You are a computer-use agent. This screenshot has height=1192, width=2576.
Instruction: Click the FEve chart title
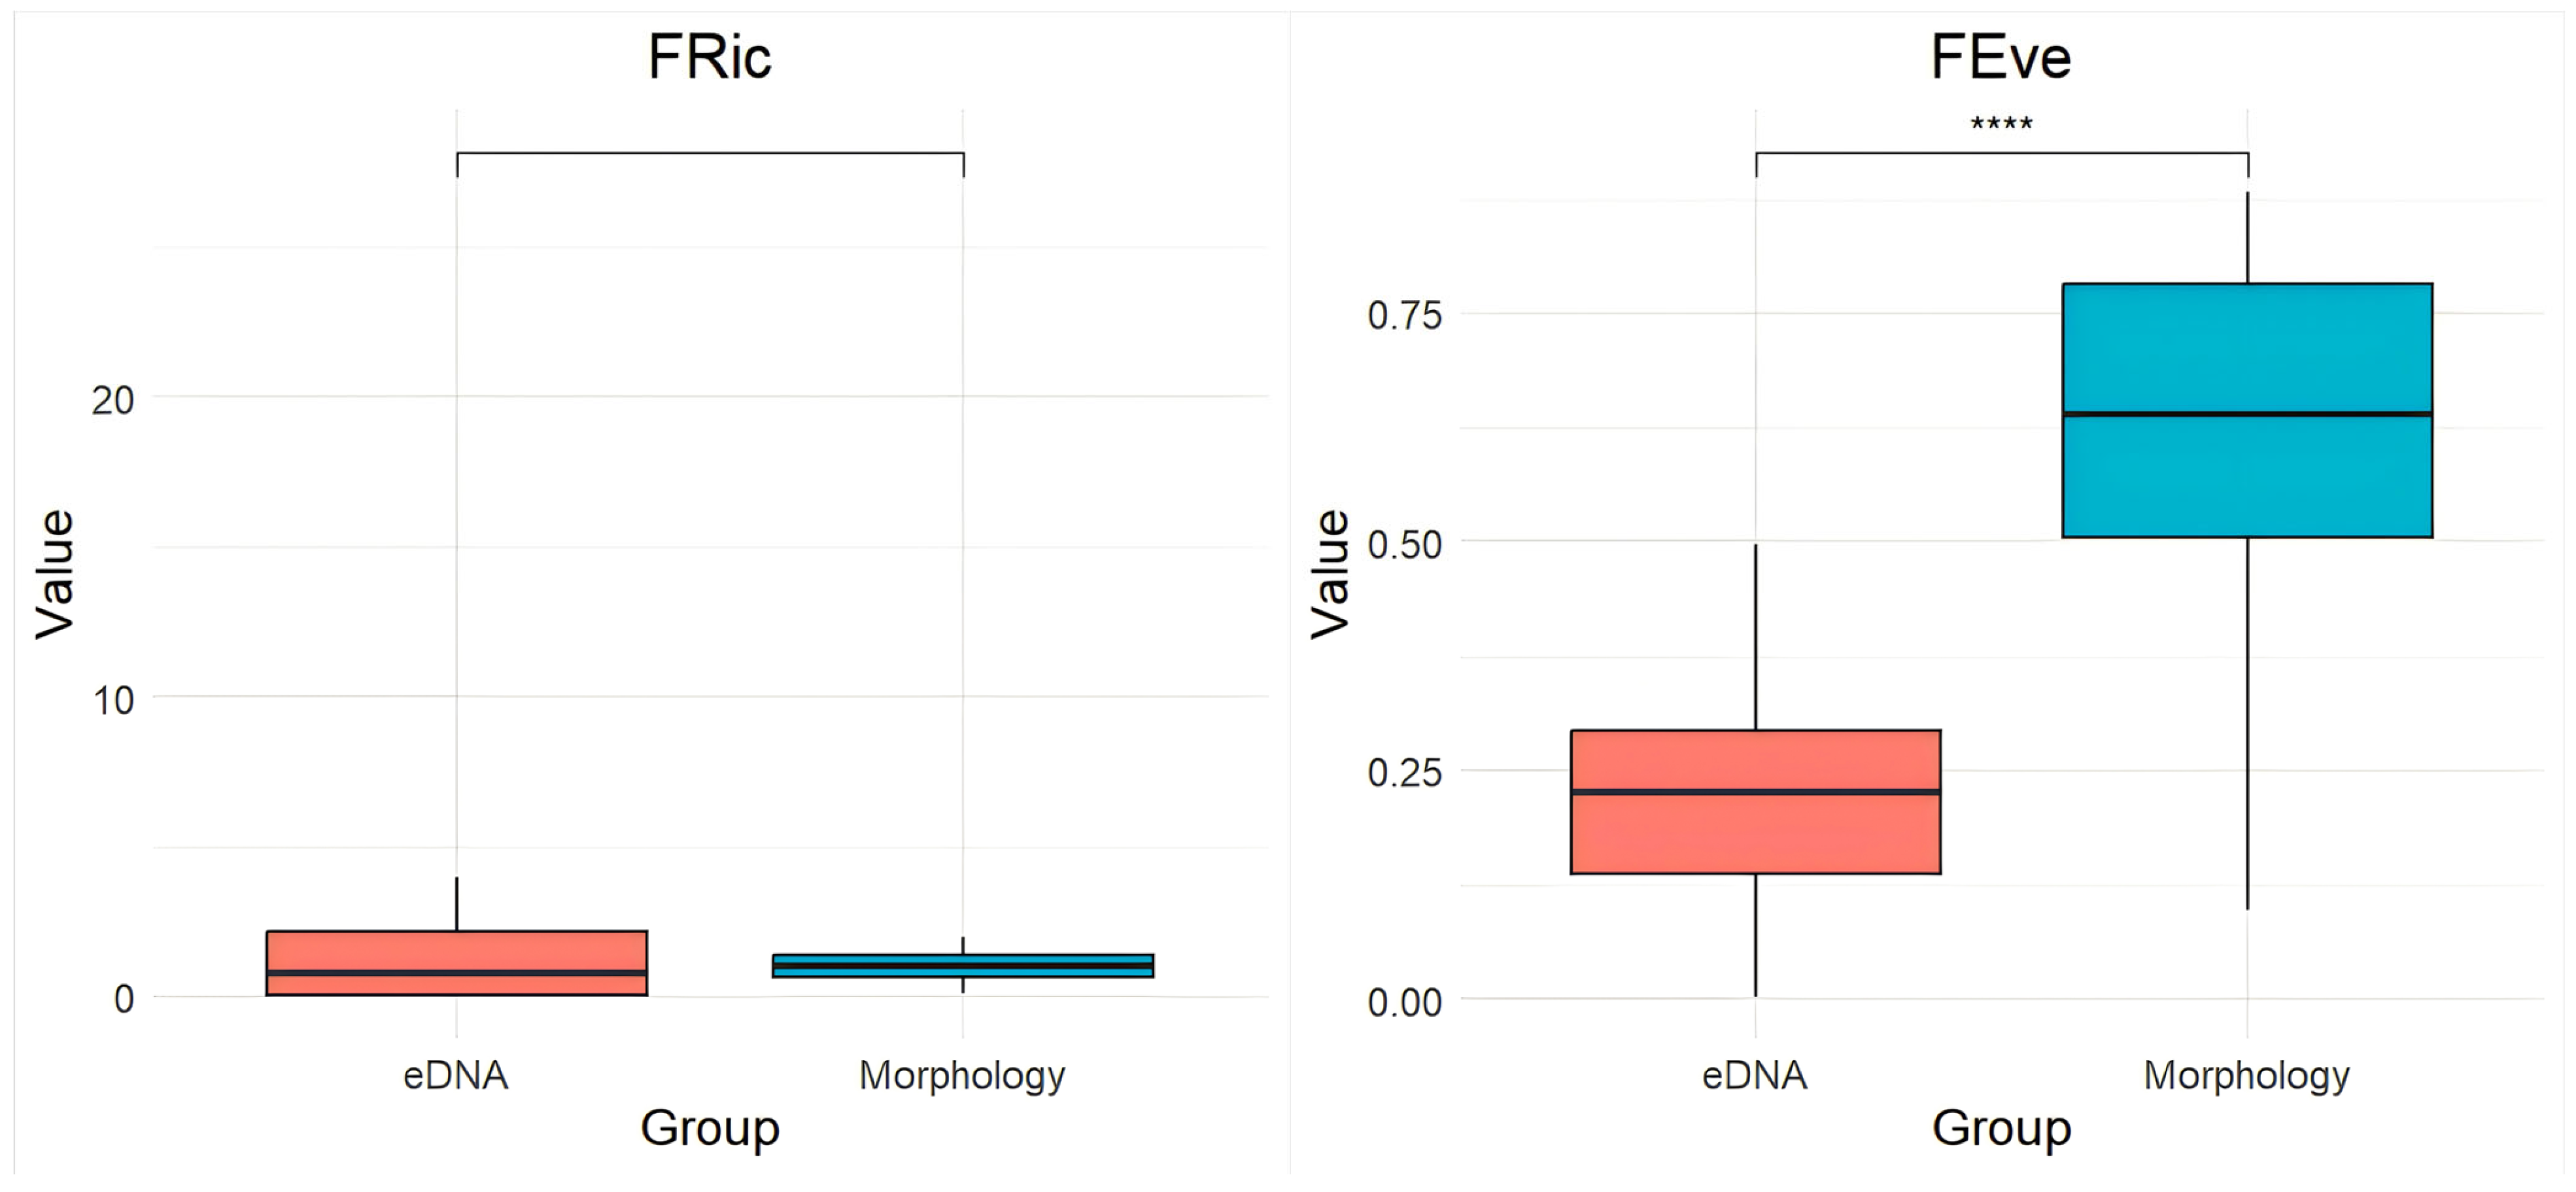click(2000, 56)
